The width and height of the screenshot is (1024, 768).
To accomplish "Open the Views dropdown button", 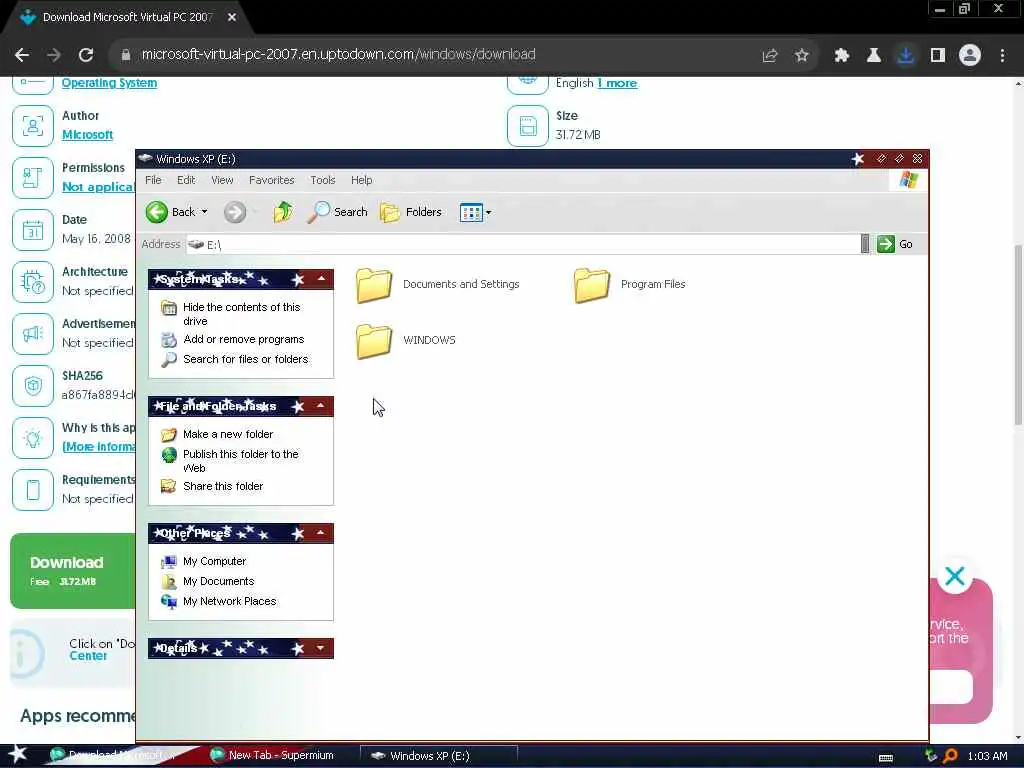I will click(475, 212).
